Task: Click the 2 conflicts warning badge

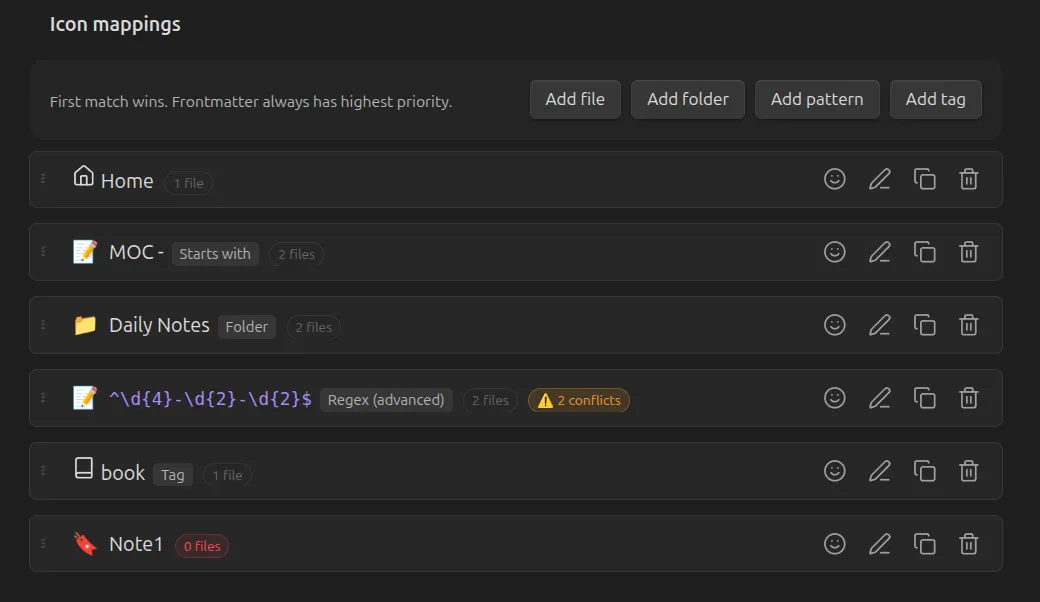Action: click(x=579, y=400)
